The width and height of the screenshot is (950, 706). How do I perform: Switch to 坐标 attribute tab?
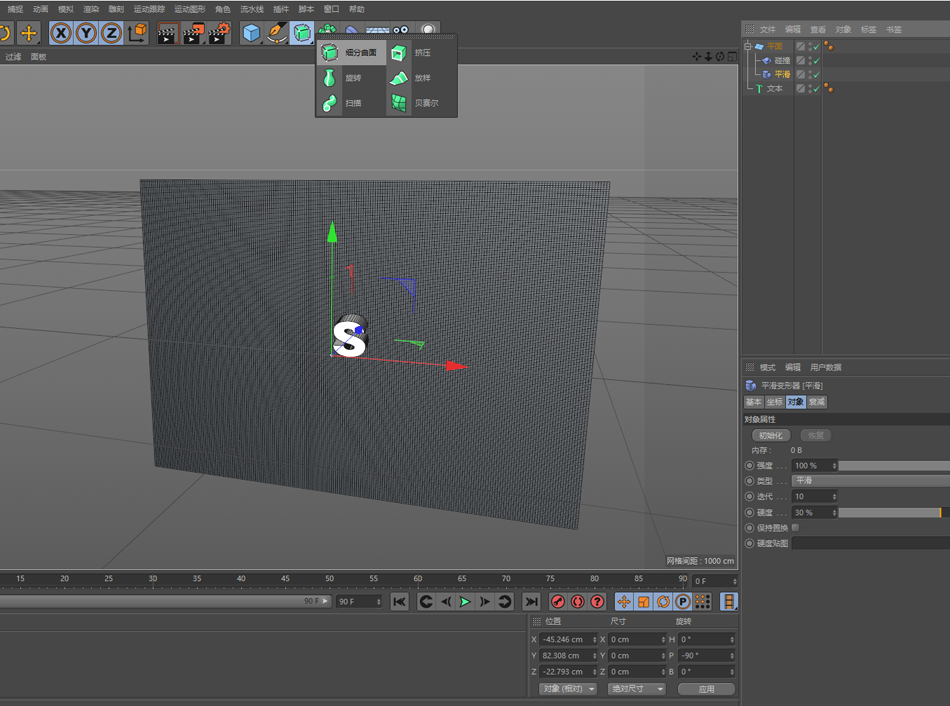point(774,402)
